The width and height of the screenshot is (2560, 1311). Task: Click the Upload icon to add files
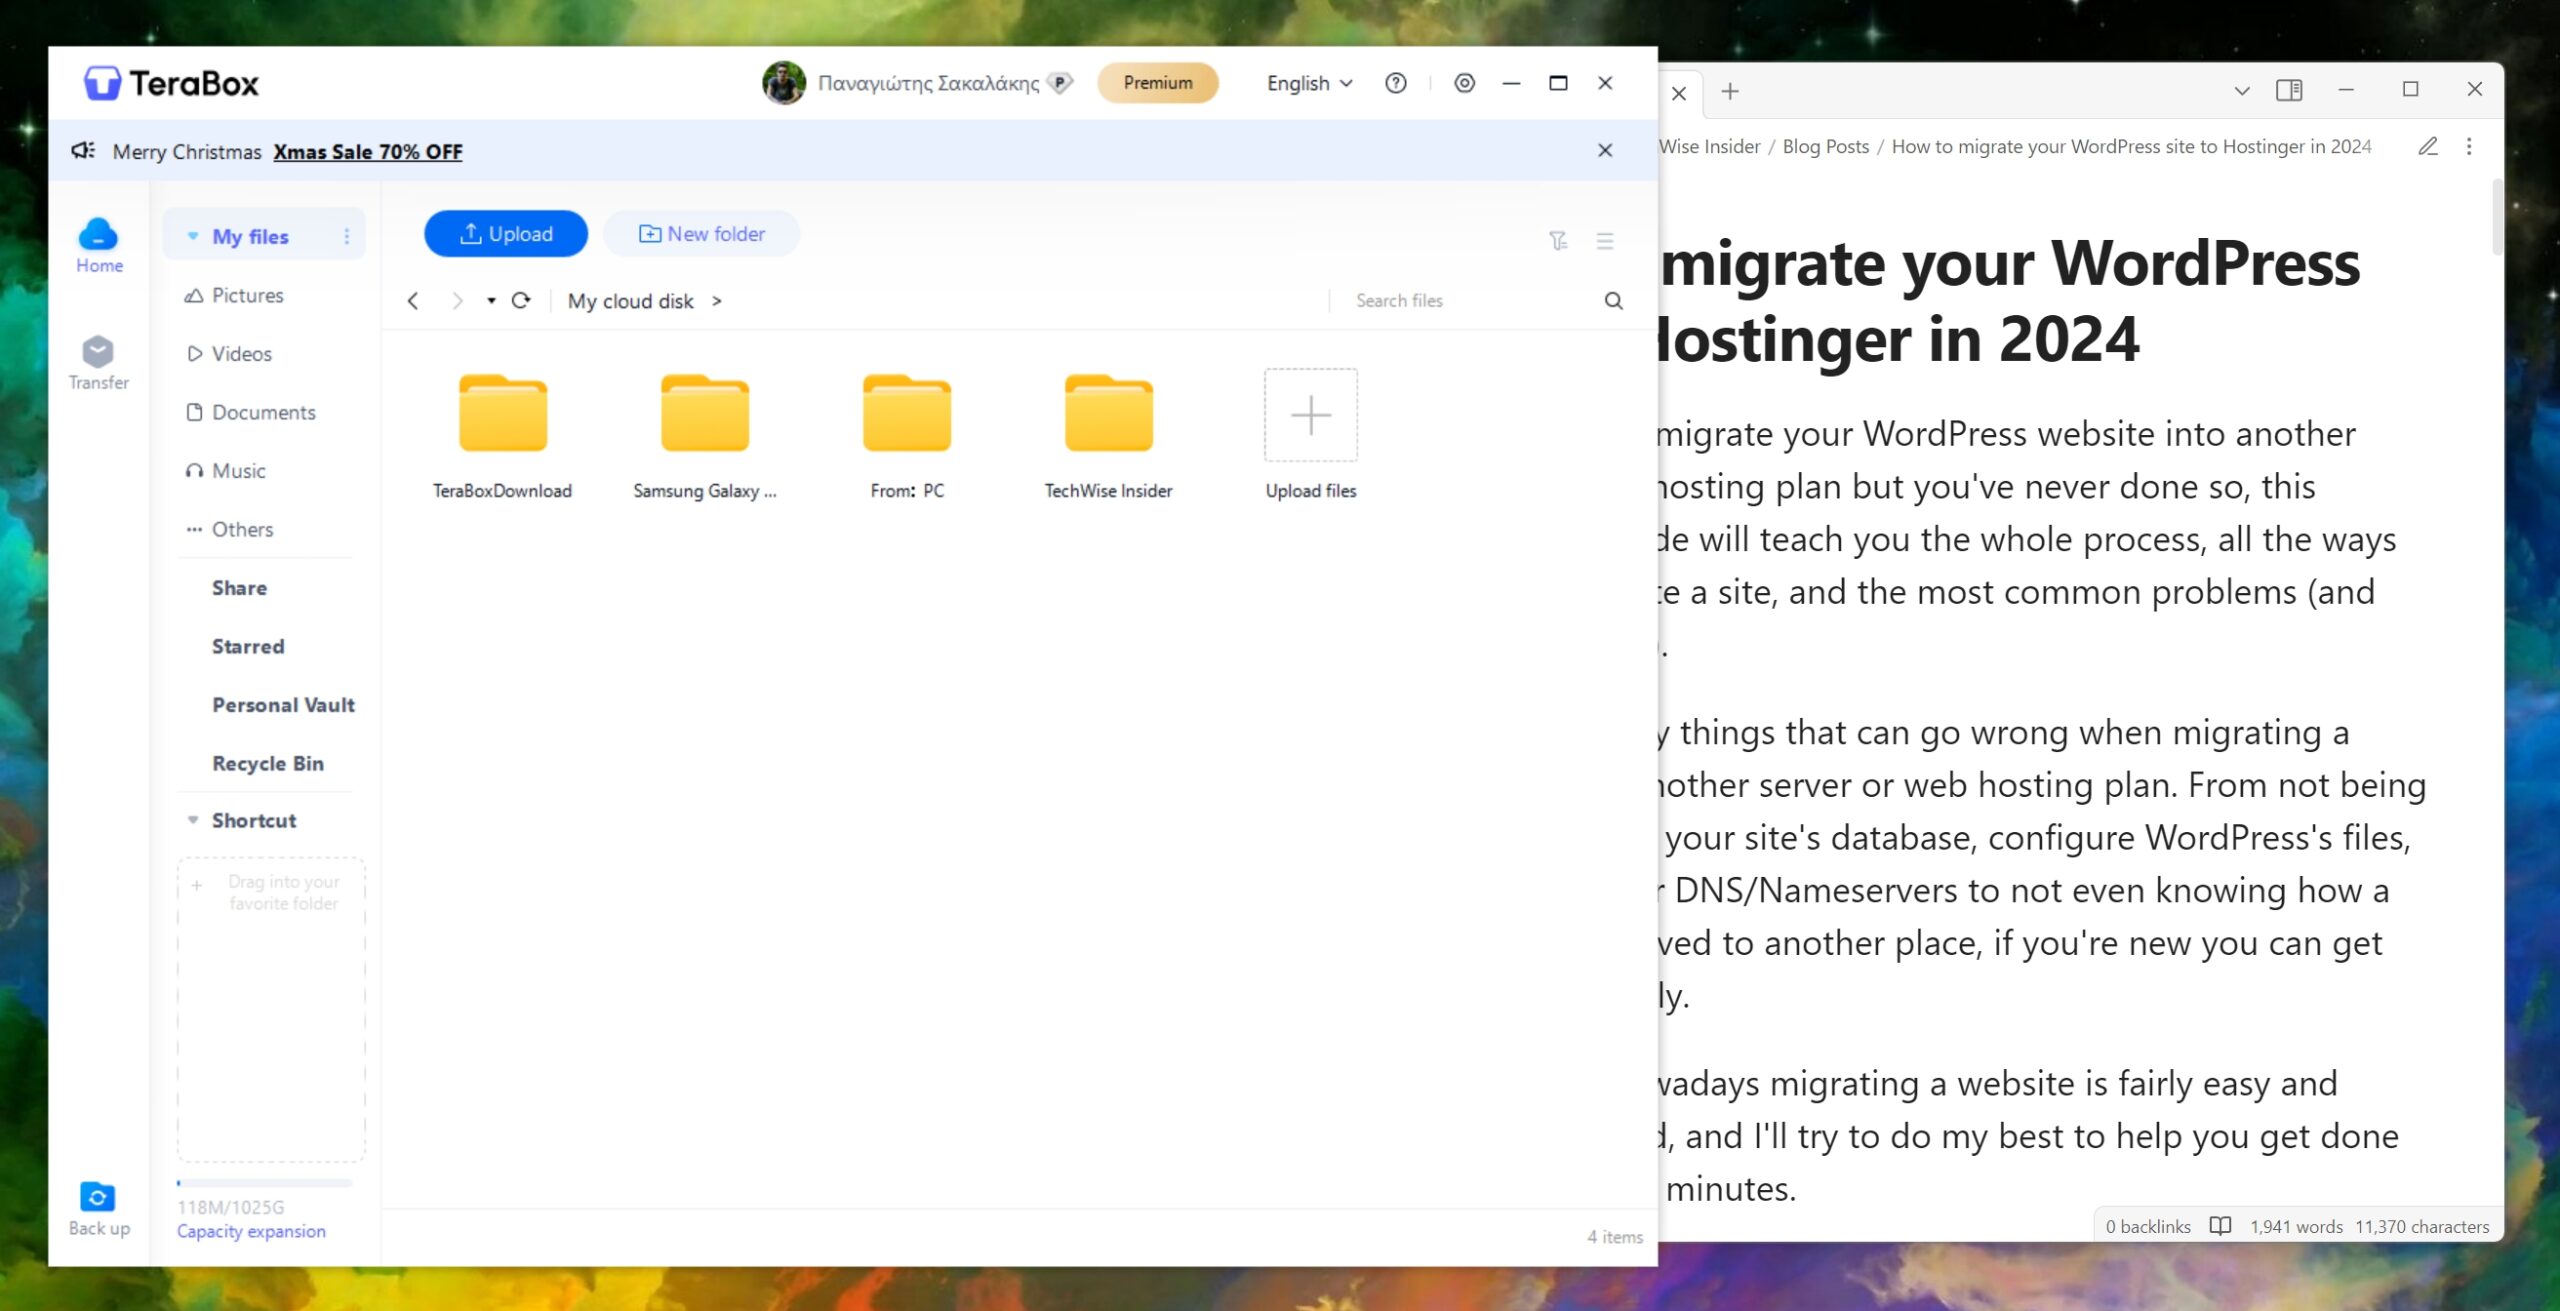pyautogui.click(x=507, y=232)
